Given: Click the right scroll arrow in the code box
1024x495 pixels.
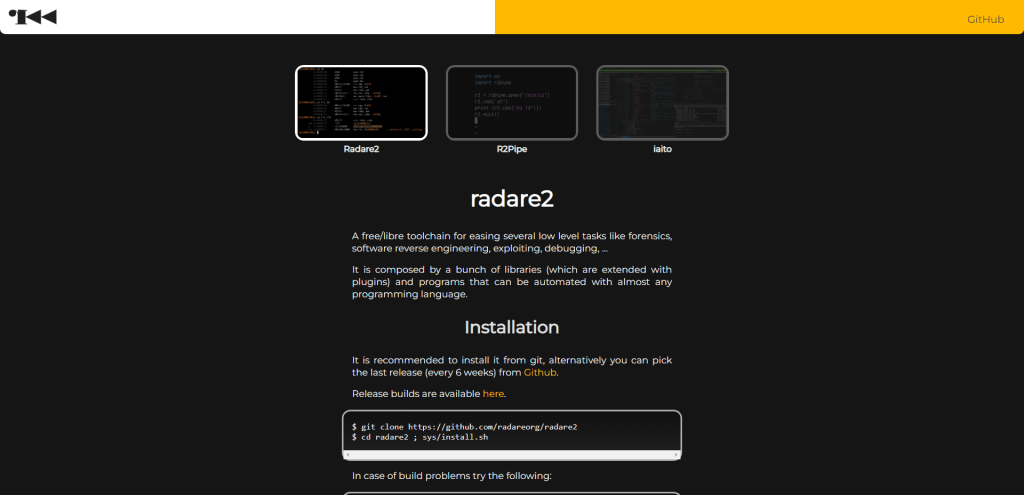Looking at the screenshot, I should [676, 455].
